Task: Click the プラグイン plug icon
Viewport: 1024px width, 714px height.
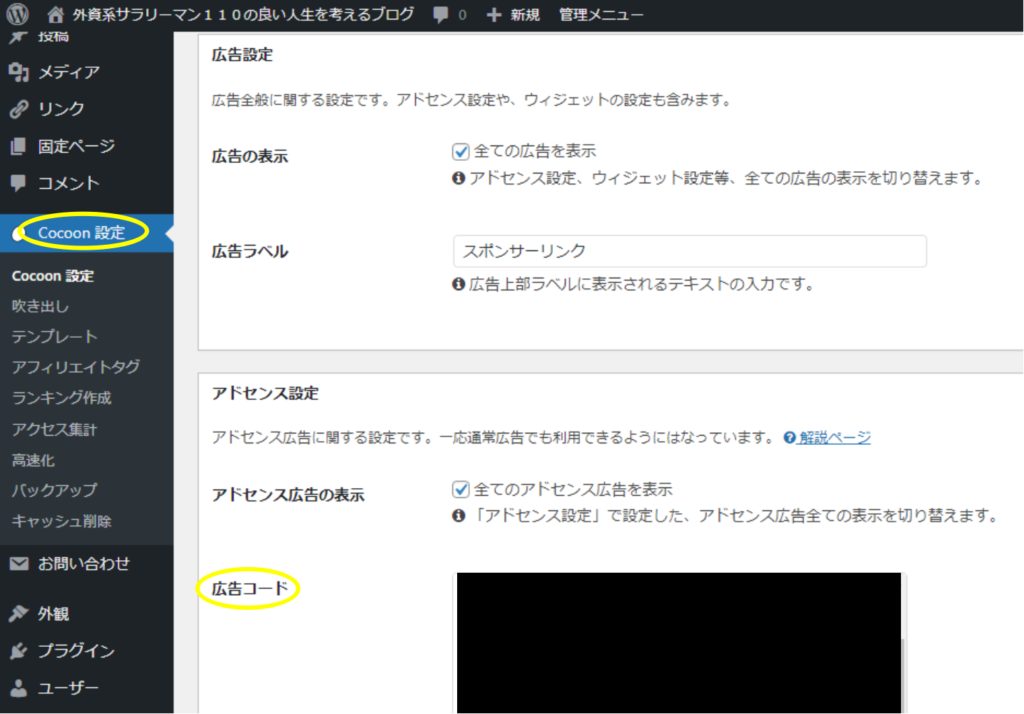Action: pyautogui.click(x=19, y=651)
